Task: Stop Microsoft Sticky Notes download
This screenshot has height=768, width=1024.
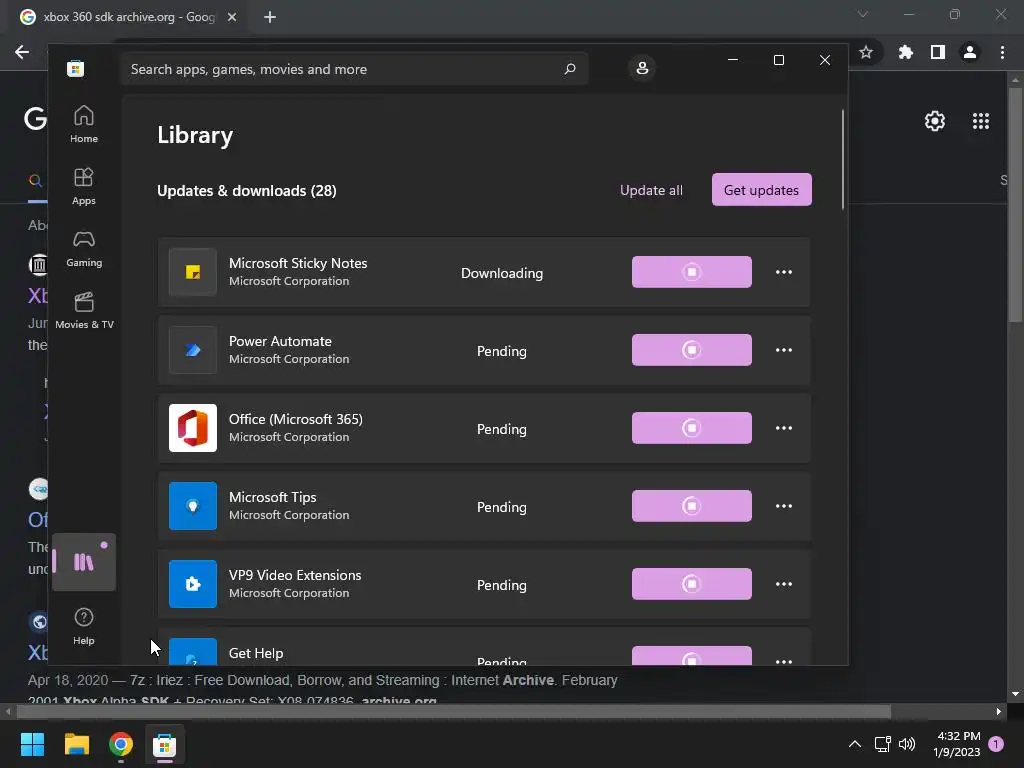Action: point(692,272)
